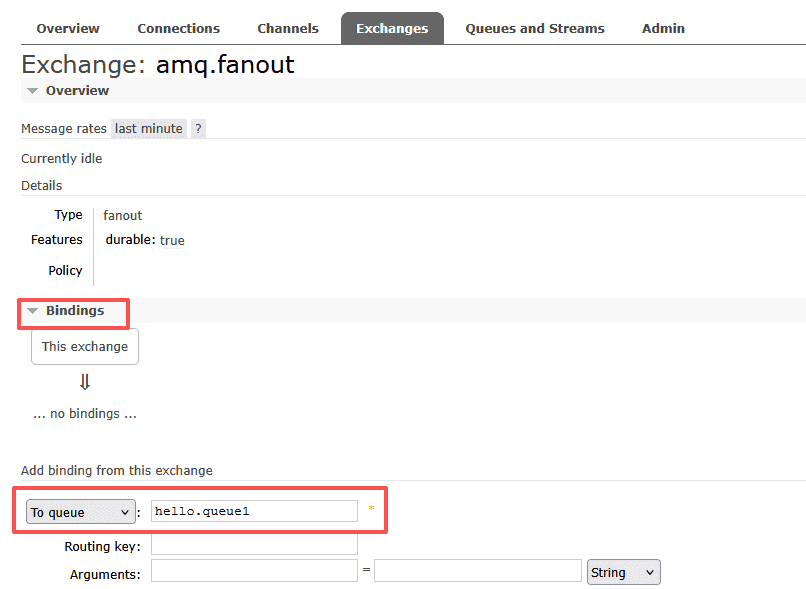Collapse the Bindings section triangle

pyautogui.click(x=33, y=311)
